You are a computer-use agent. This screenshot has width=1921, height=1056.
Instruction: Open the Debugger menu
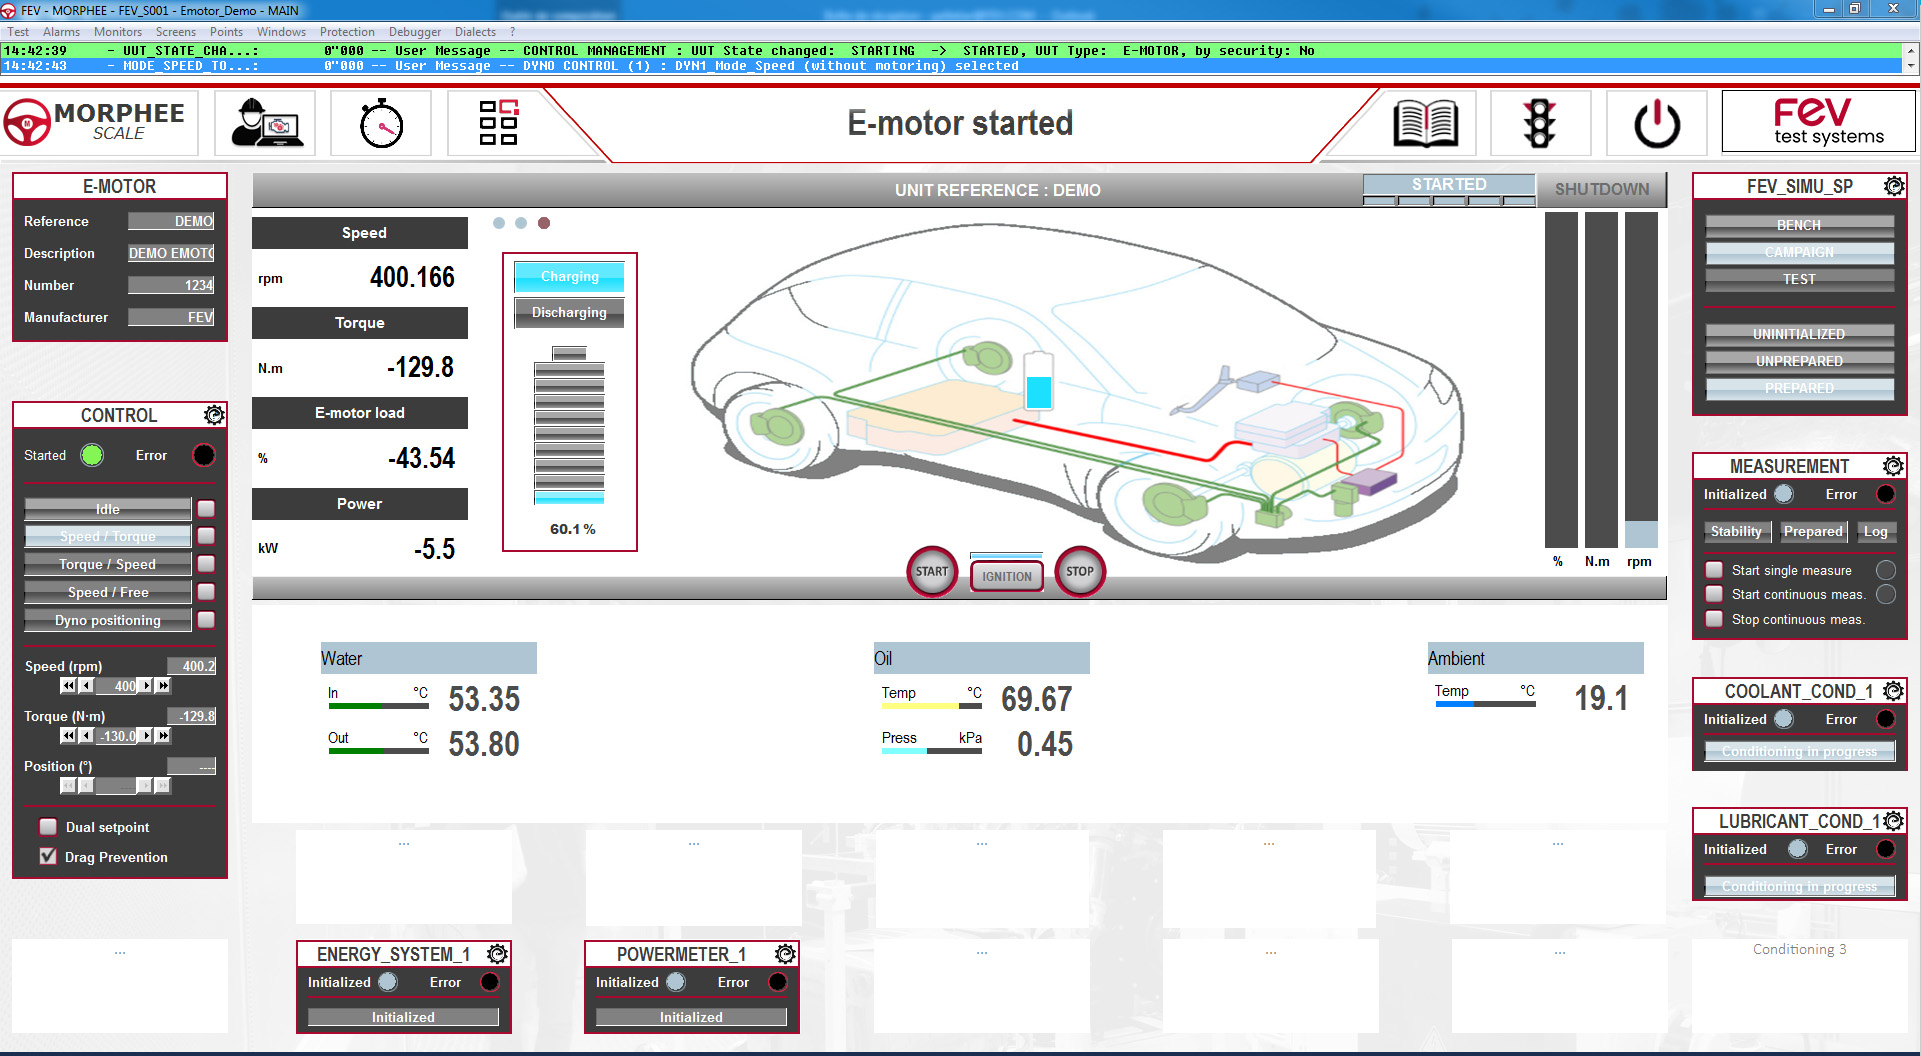click(x=415, y=32)
